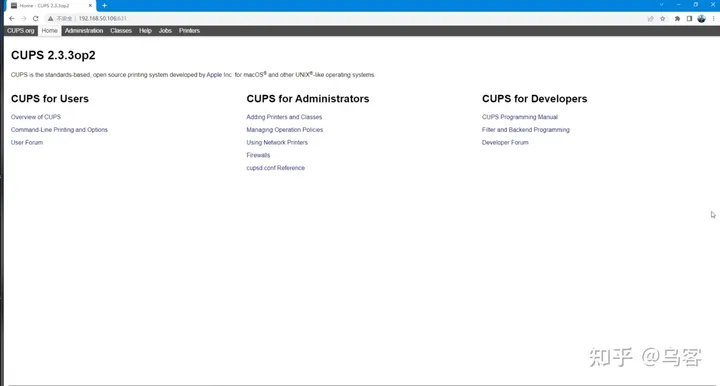
Task: Bookmark this page with the star icon
Action: pos(663,19)
